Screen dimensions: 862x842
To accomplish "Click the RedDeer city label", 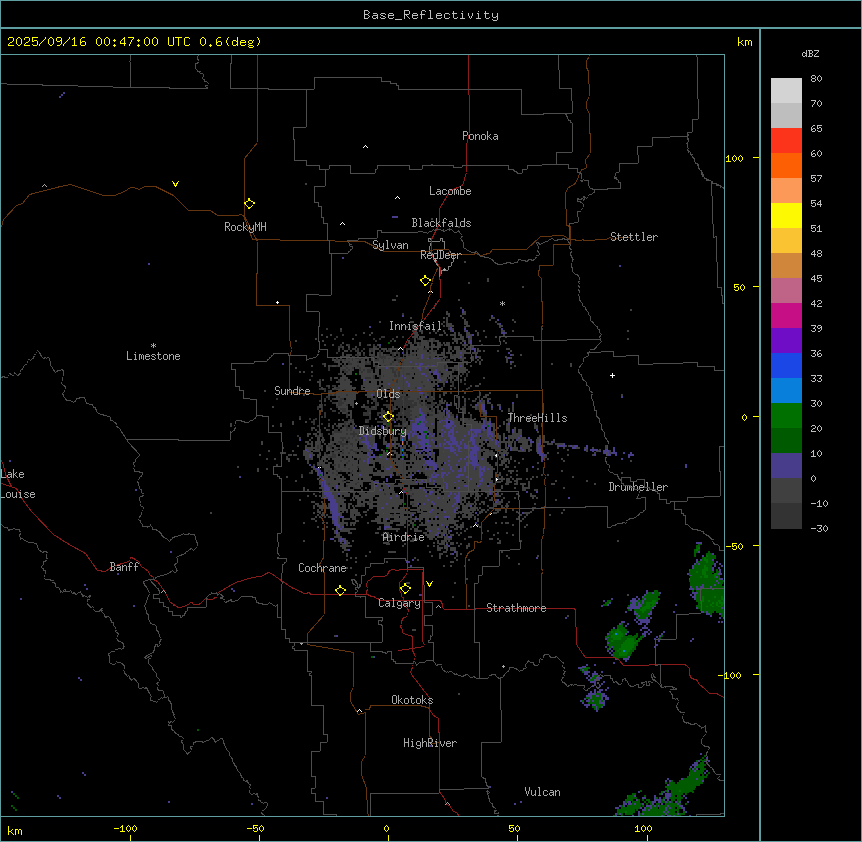I will [440, 255].
